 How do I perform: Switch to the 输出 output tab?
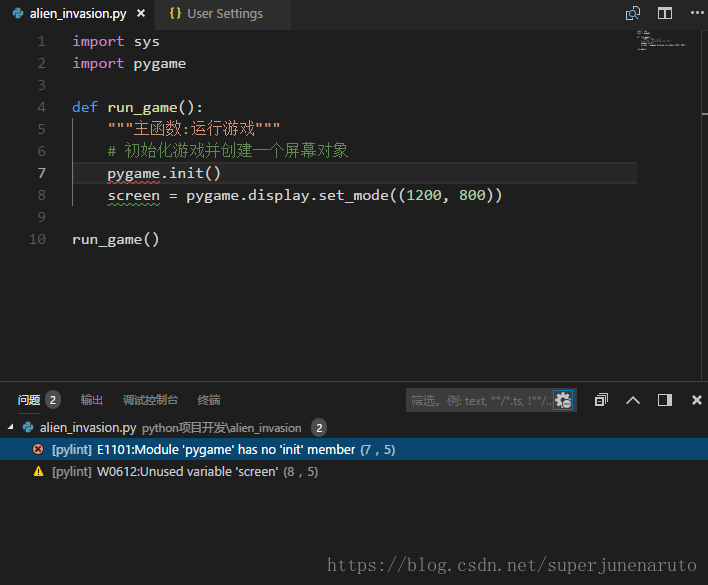coord(92,400)
